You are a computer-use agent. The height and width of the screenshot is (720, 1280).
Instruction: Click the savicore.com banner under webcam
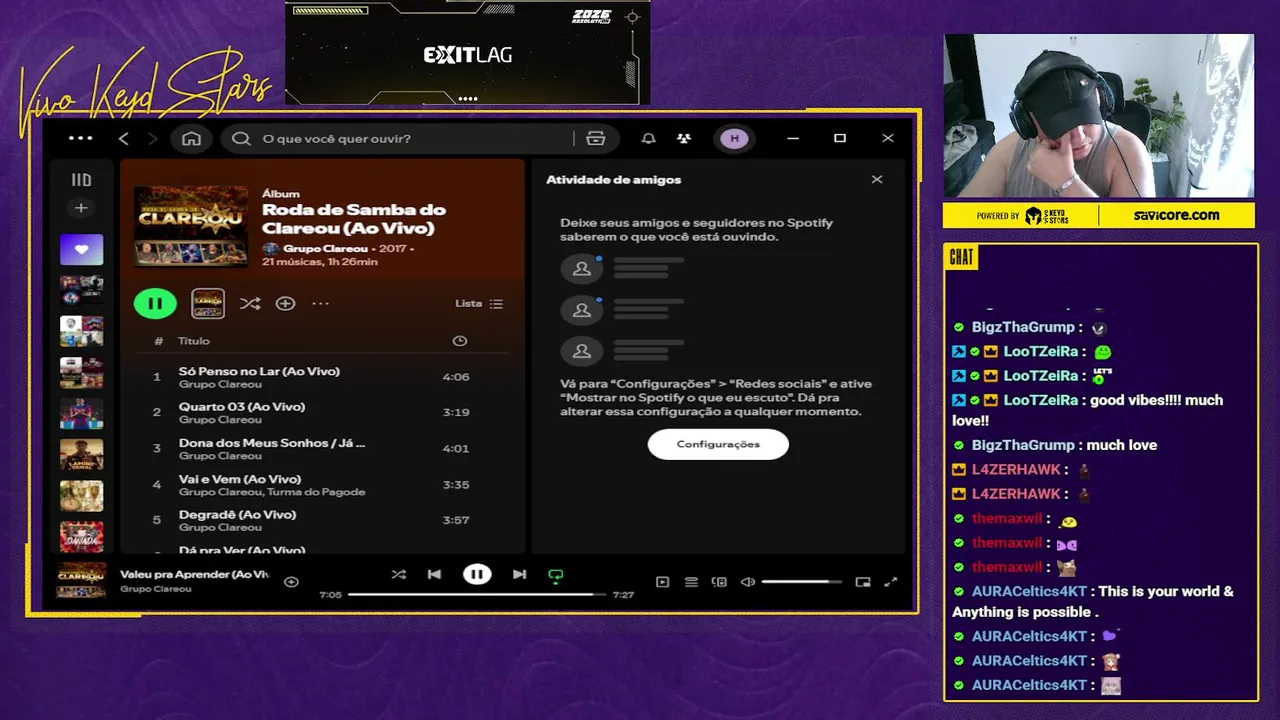coord(1098,215)
